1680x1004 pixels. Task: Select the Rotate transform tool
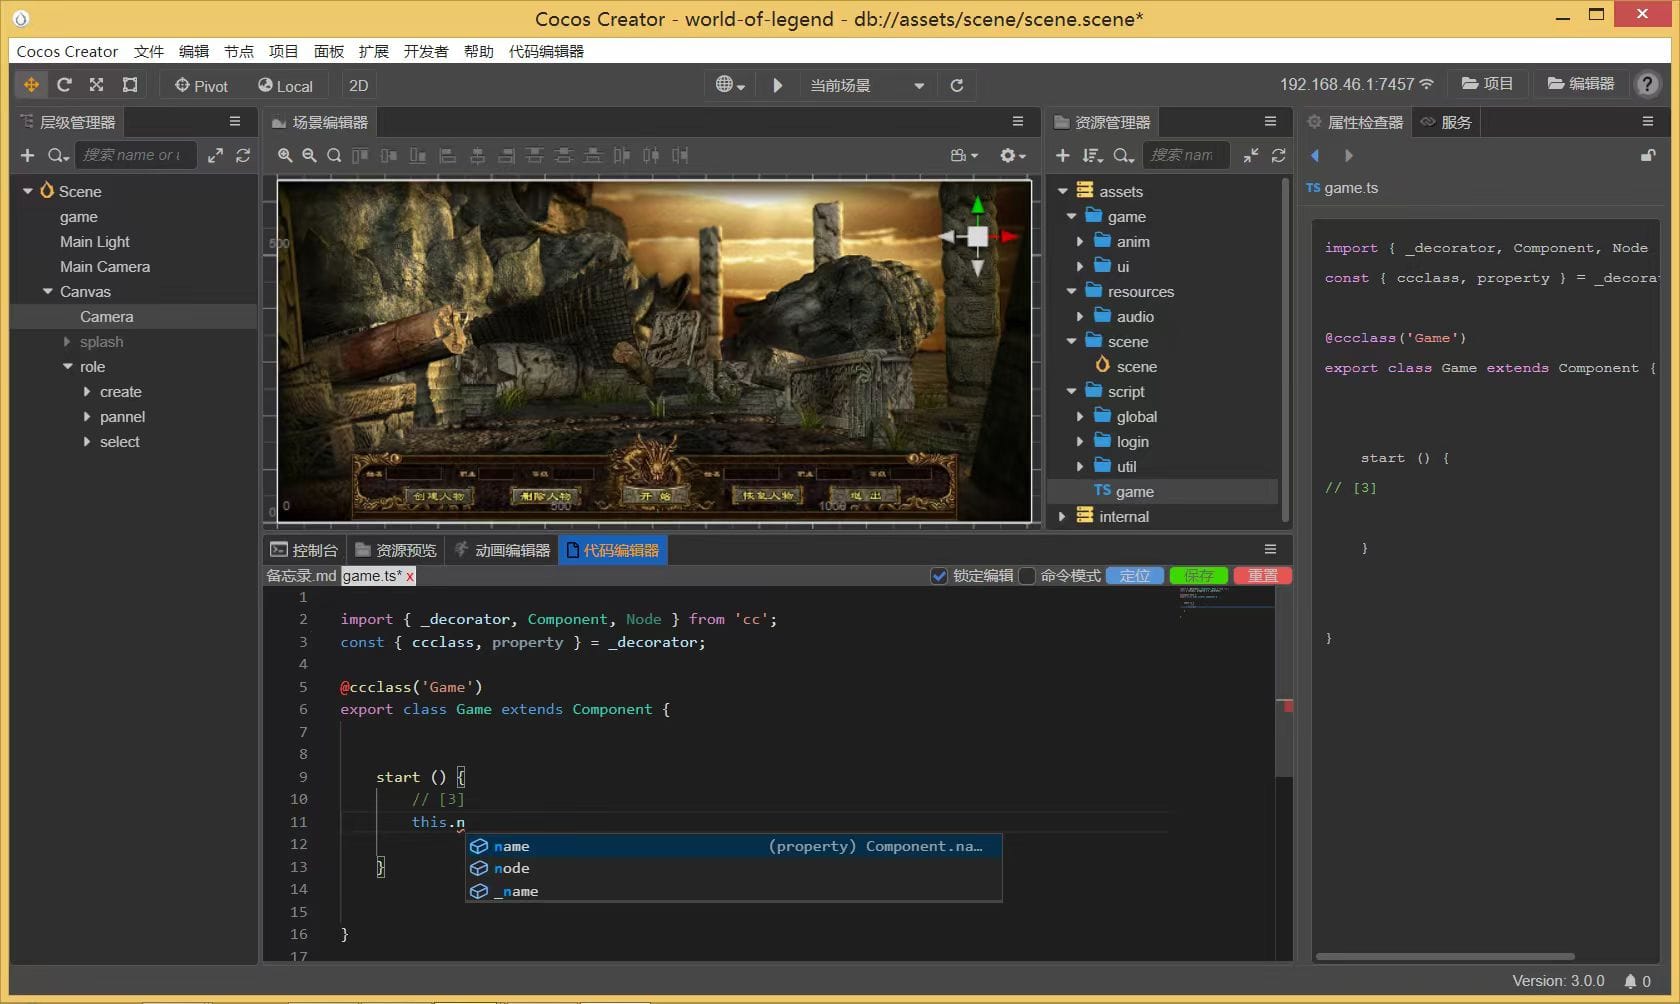pyautogui.click(x=64, y=85)
